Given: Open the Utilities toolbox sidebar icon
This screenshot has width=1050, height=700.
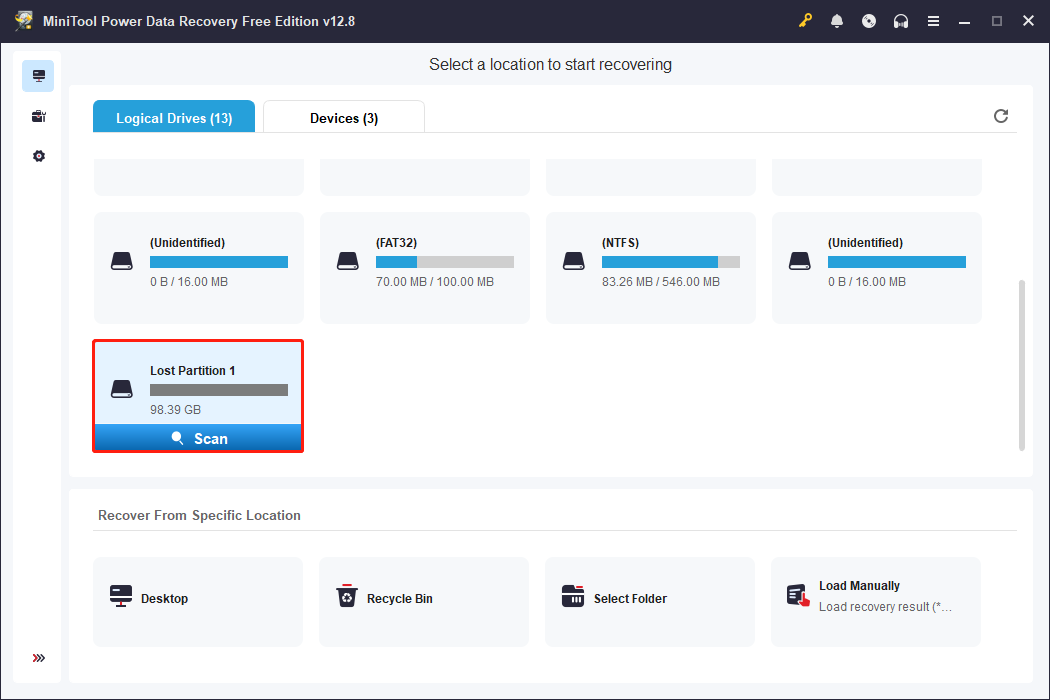Looking at the screenshot, I should point(39,116).
